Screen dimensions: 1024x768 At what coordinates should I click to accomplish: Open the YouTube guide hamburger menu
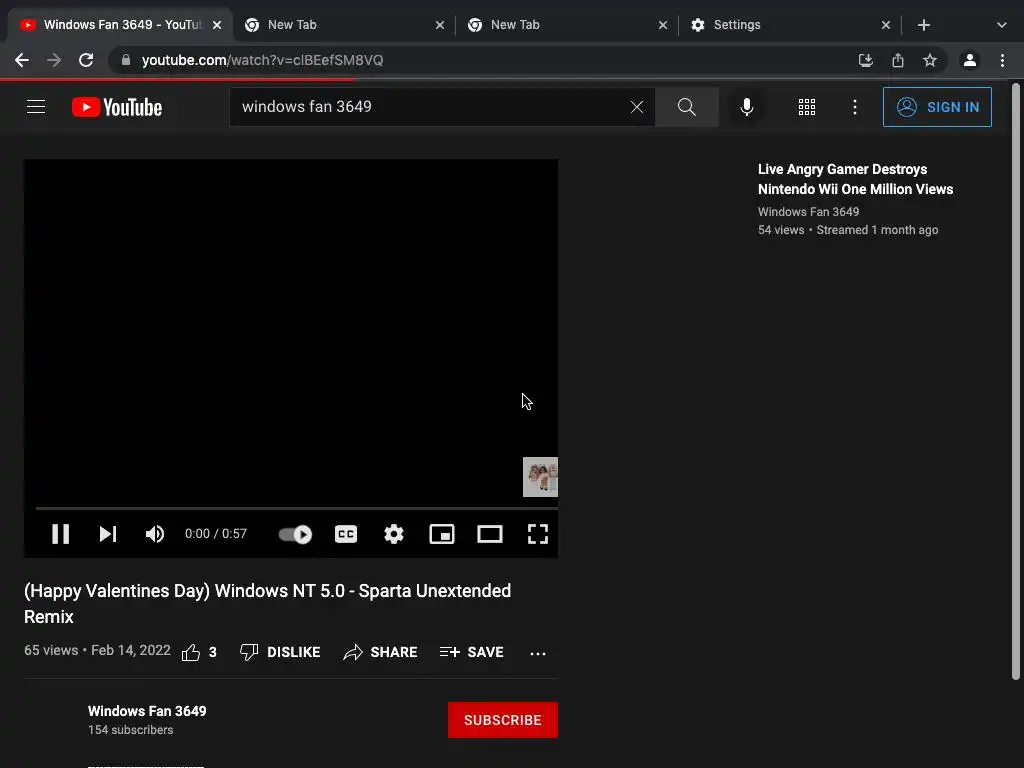36,106
